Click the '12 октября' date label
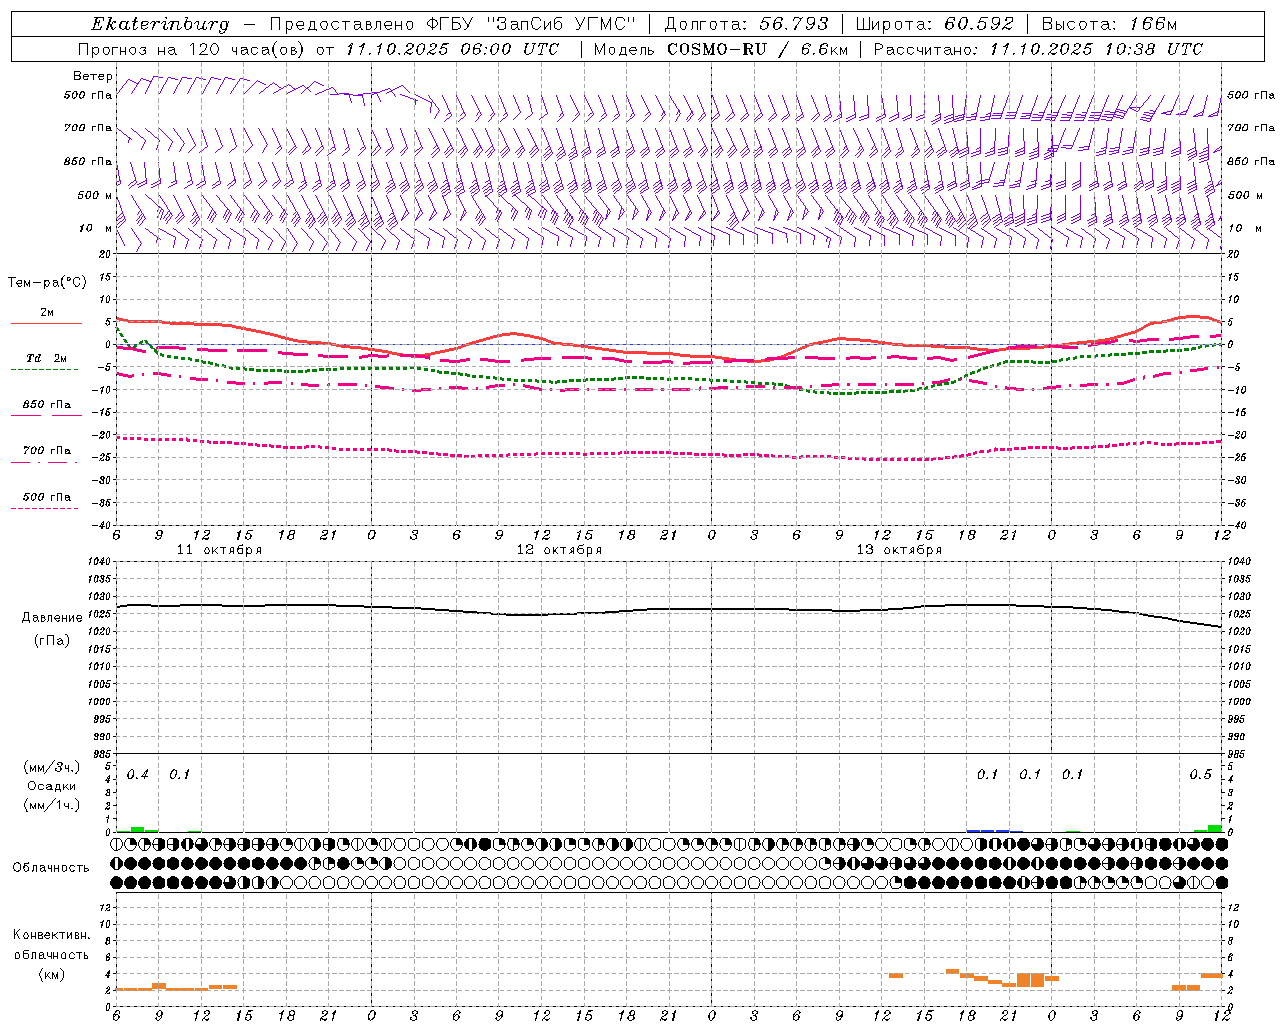Viewport: 1280px width, 1024px height. (560, 550)
